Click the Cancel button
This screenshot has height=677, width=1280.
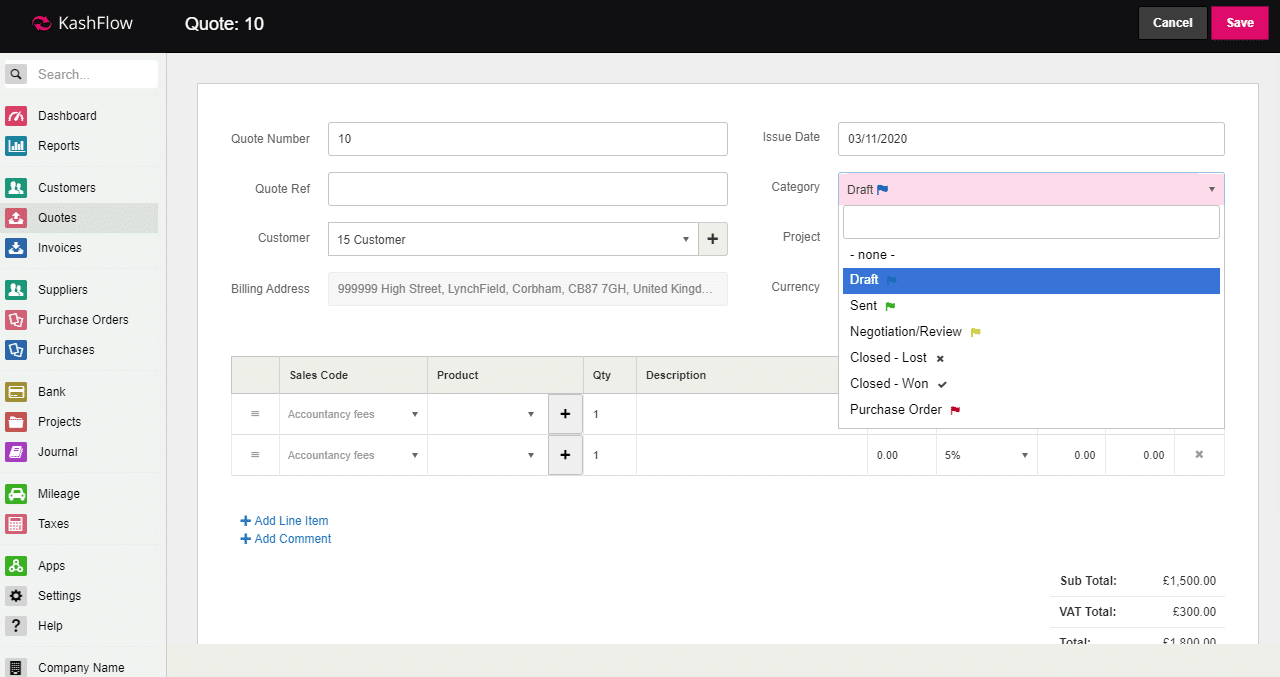(x=1172, y=23)
